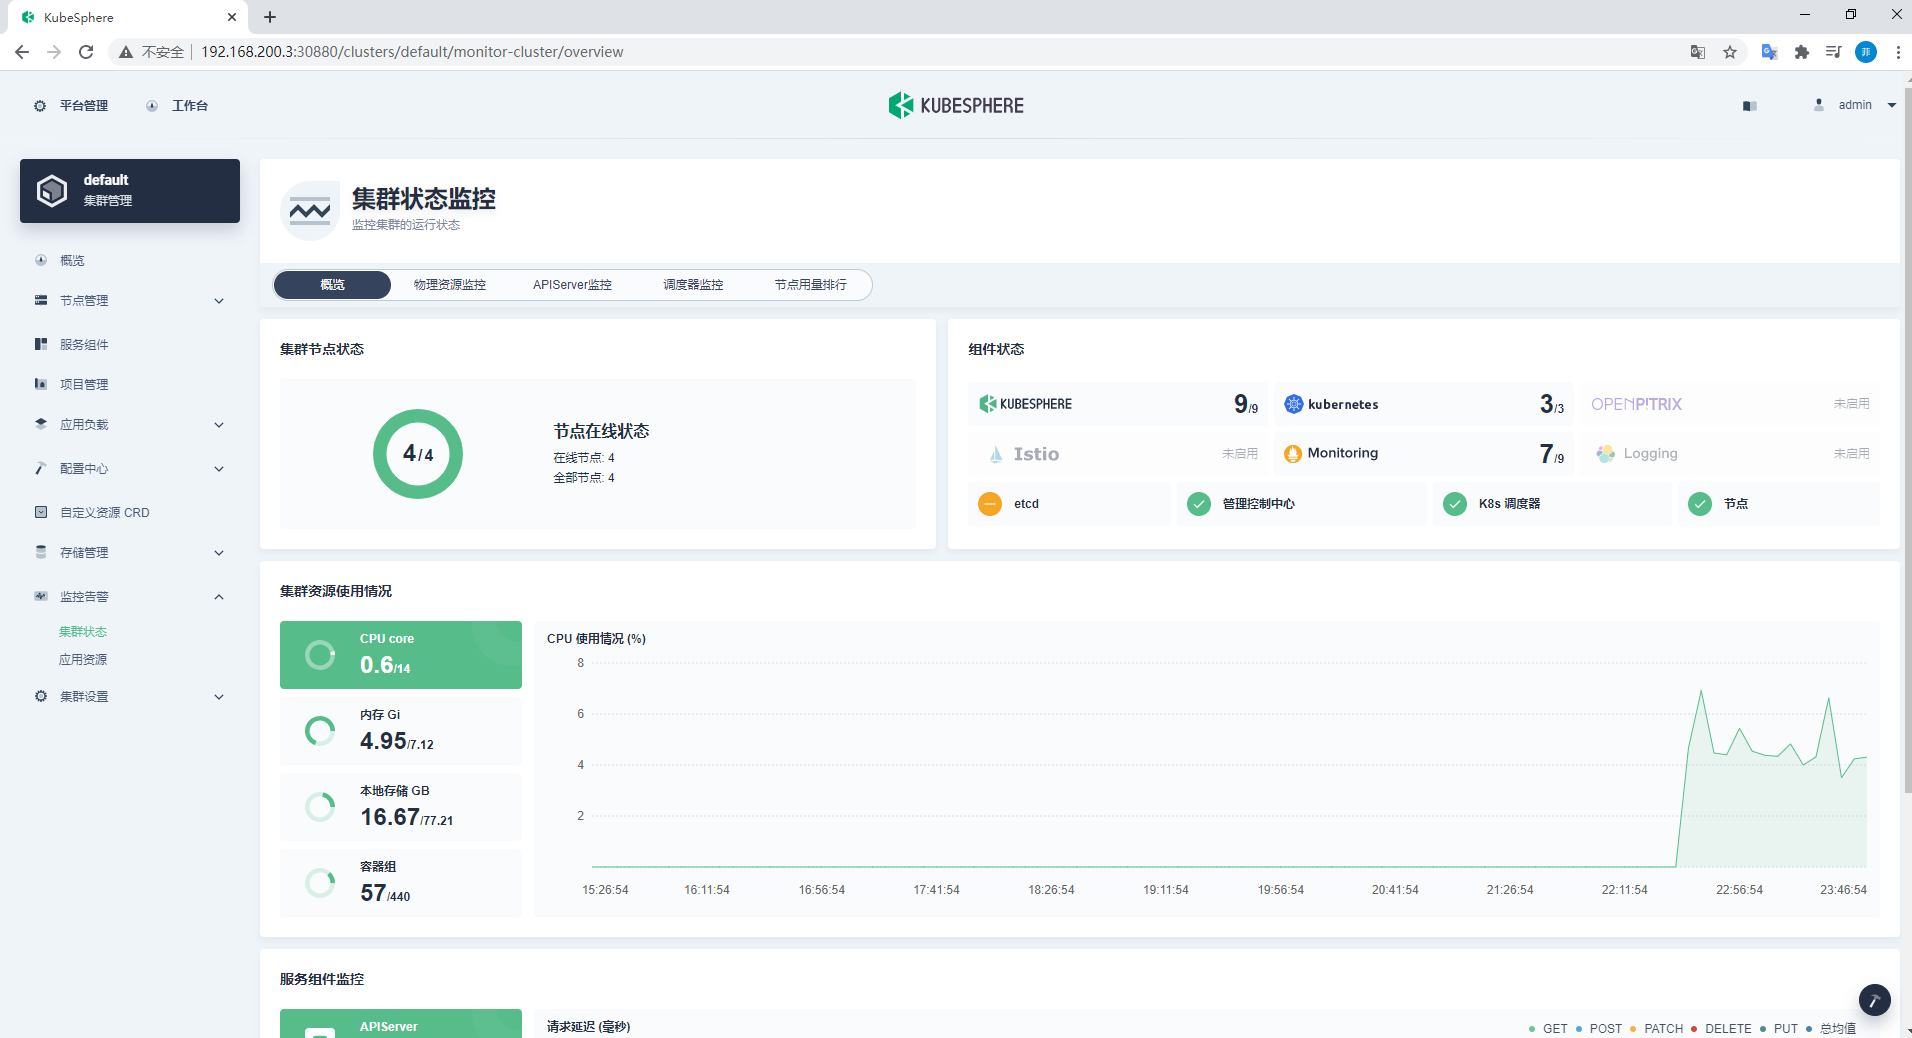Screen dimensions: 1912x1038
Task: Expand the 配置中心 chevron
Action: (x=219, y=469)
